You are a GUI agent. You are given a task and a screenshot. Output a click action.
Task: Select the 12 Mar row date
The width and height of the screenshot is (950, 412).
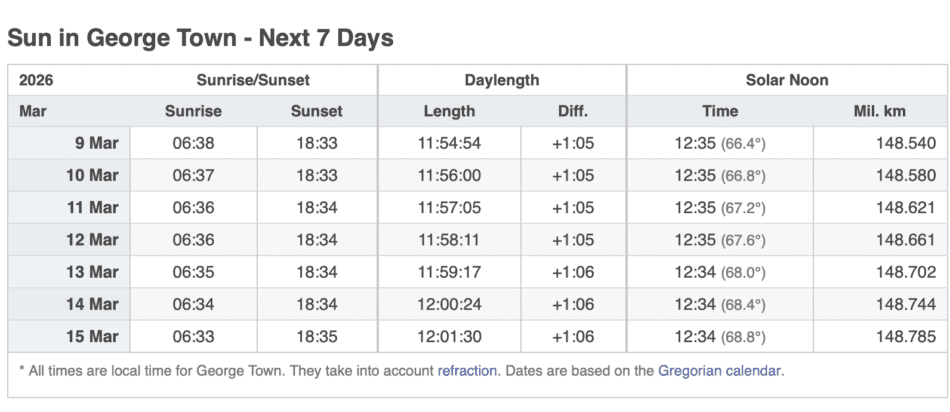[92, 240]
